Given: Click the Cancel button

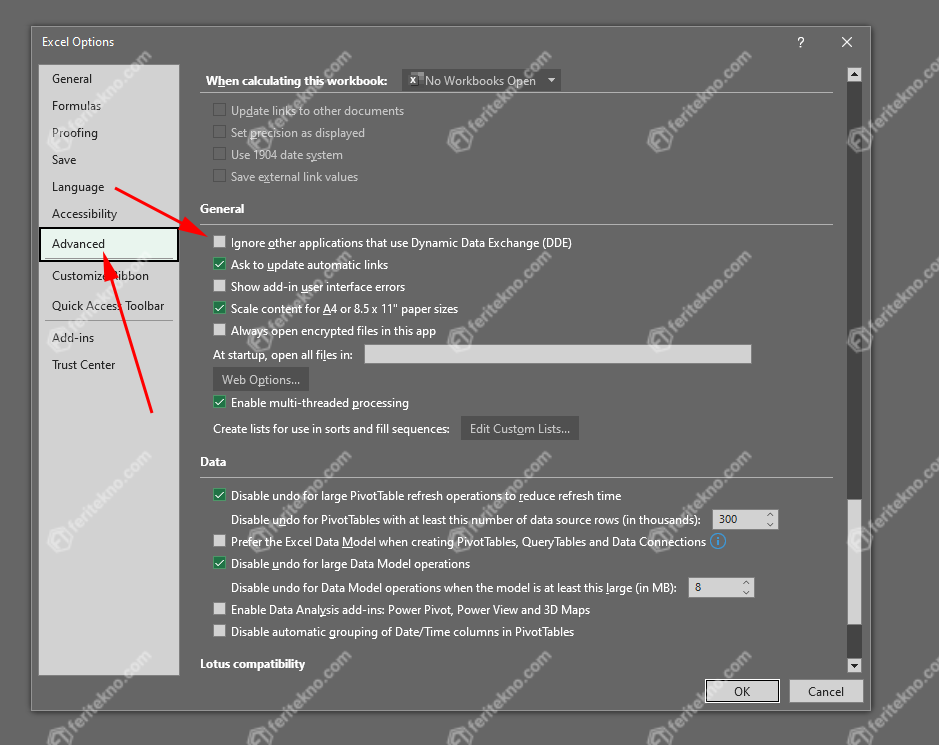Looking at the screenshot, I should [826, 691].
